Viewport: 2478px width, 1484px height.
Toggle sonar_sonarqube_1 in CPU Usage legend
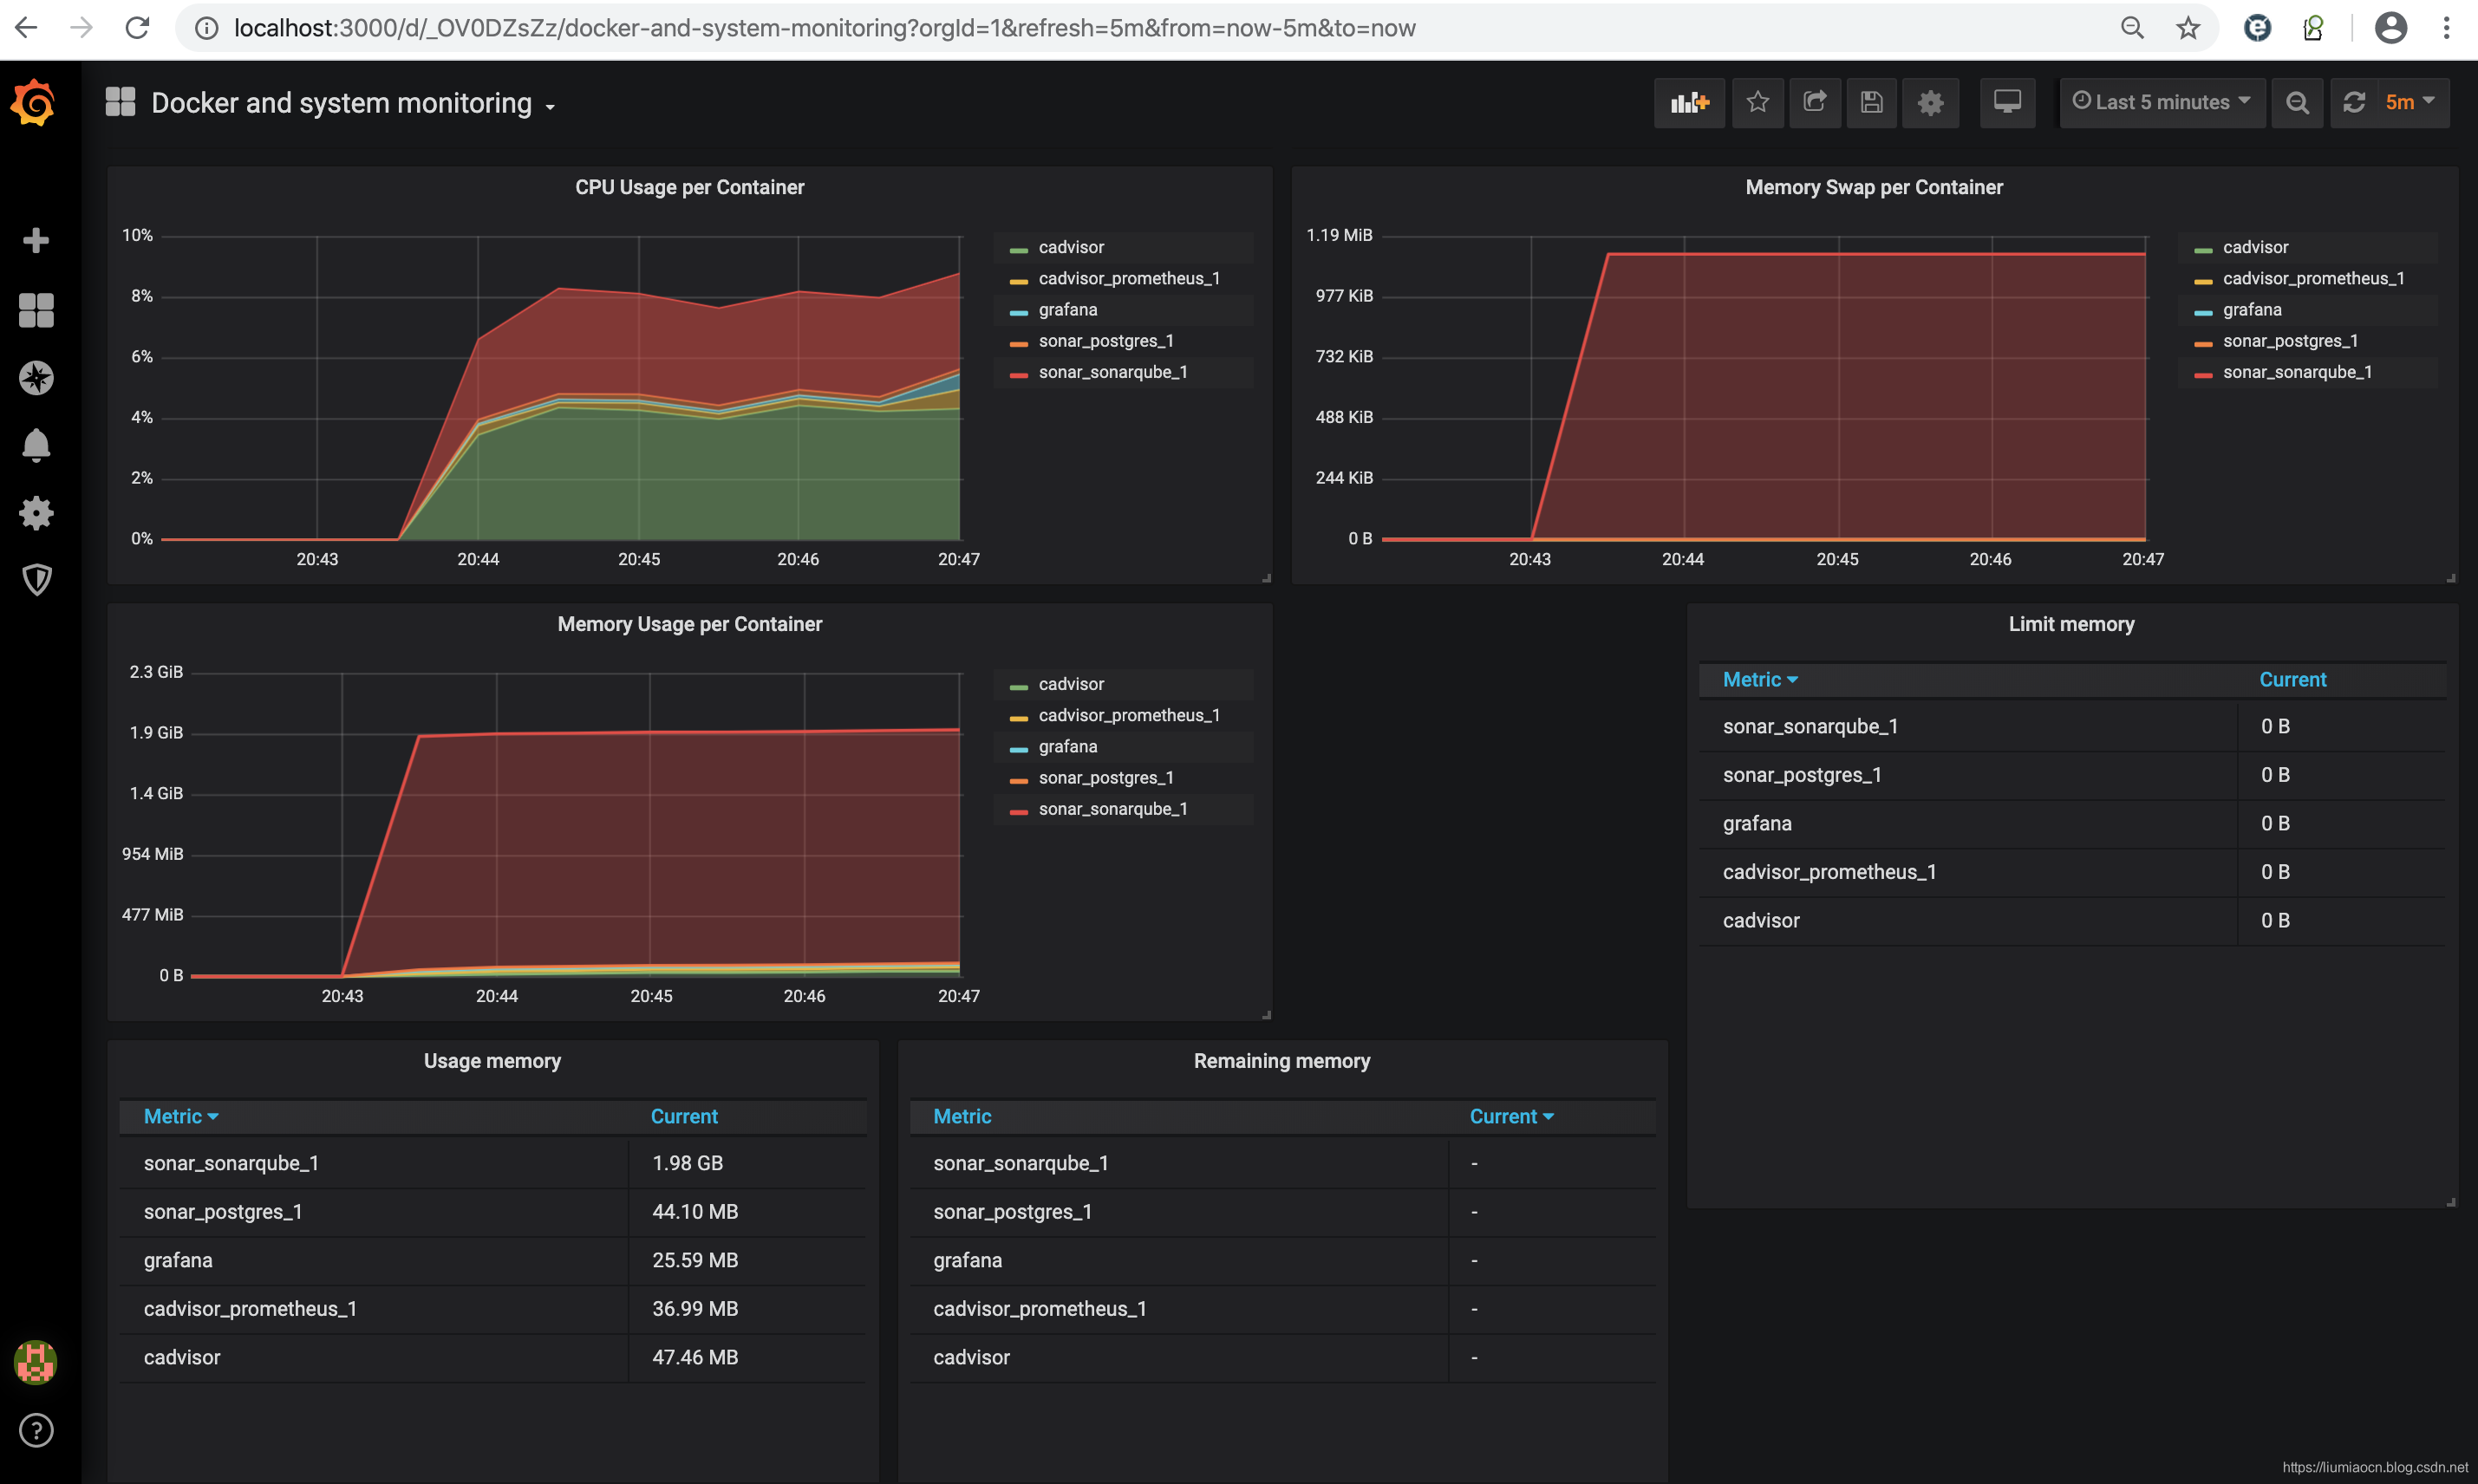[x=1113, y=372]
